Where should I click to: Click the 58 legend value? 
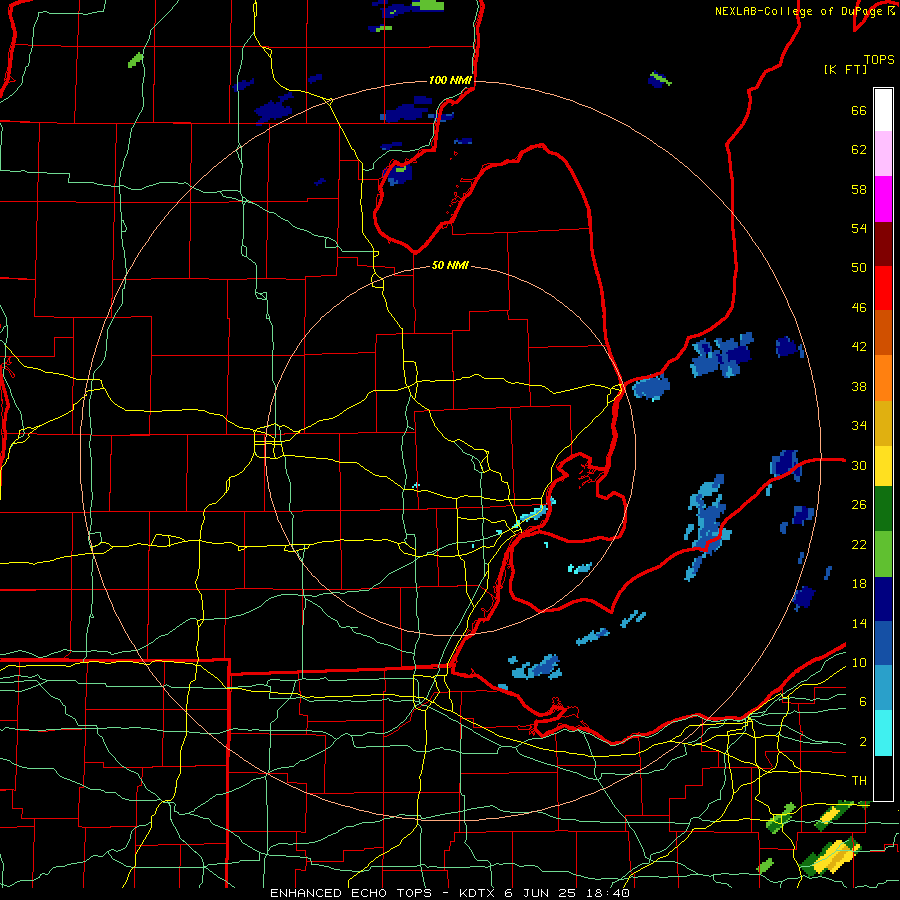coord(859,189)
